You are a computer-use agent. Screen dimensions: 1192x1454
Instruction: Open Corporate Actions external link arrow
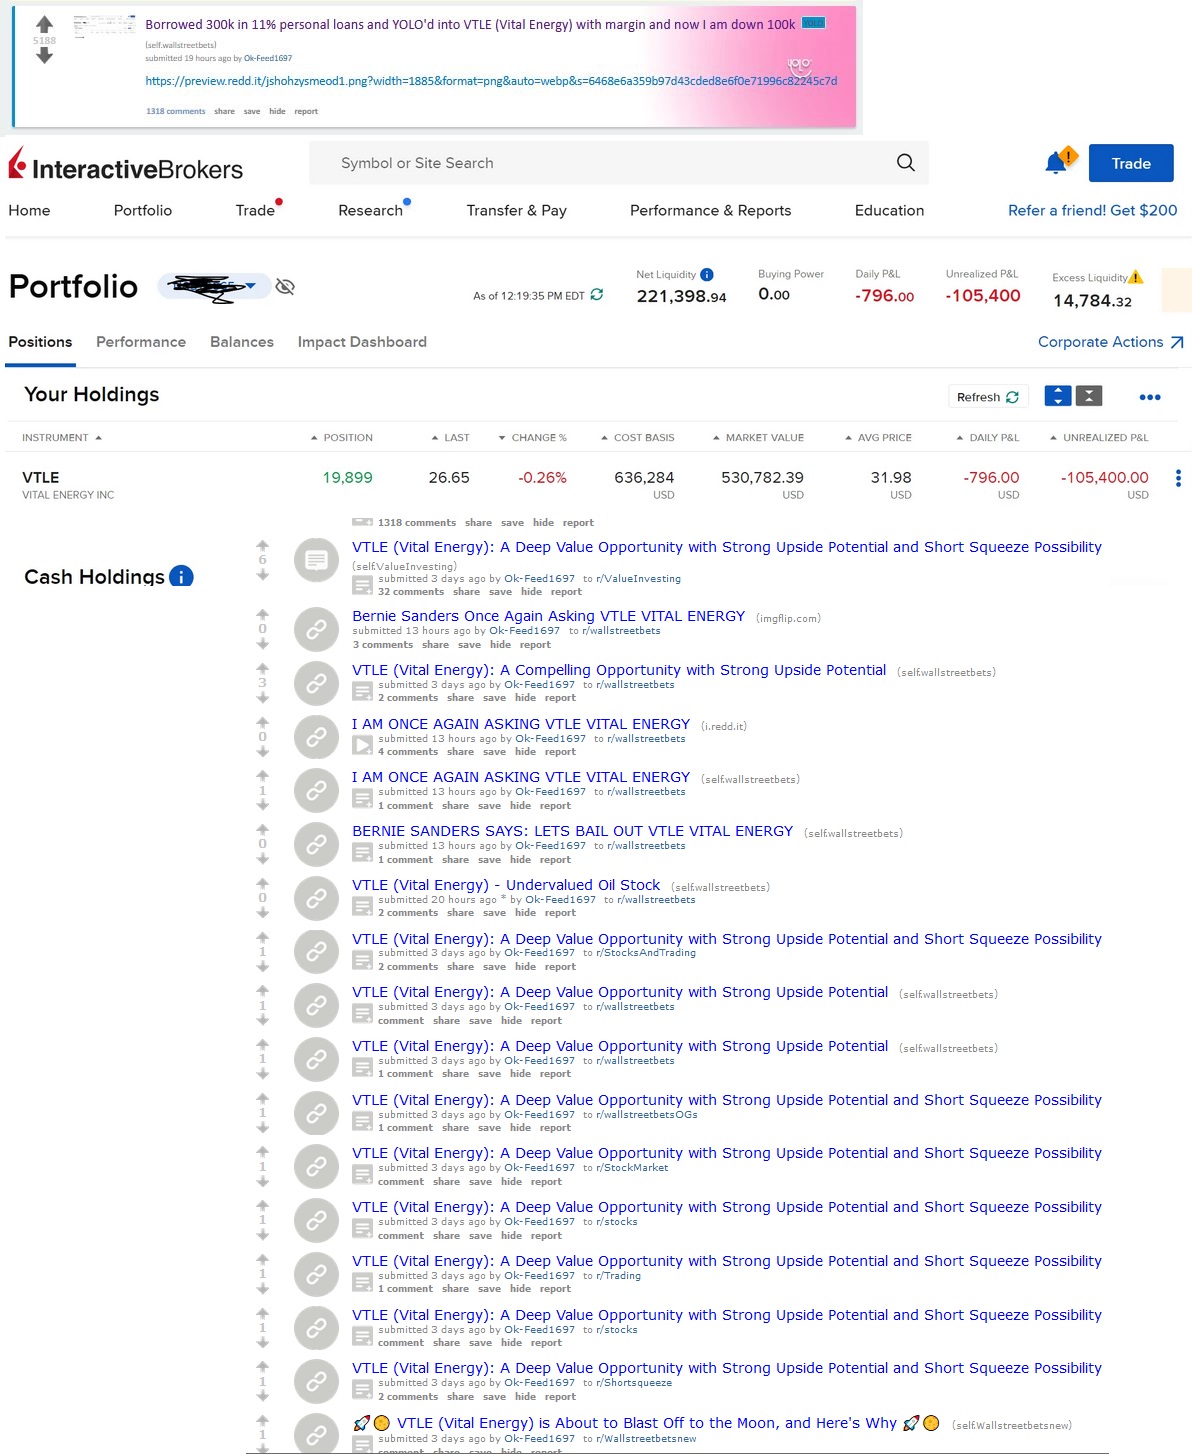pos(1177,342)
